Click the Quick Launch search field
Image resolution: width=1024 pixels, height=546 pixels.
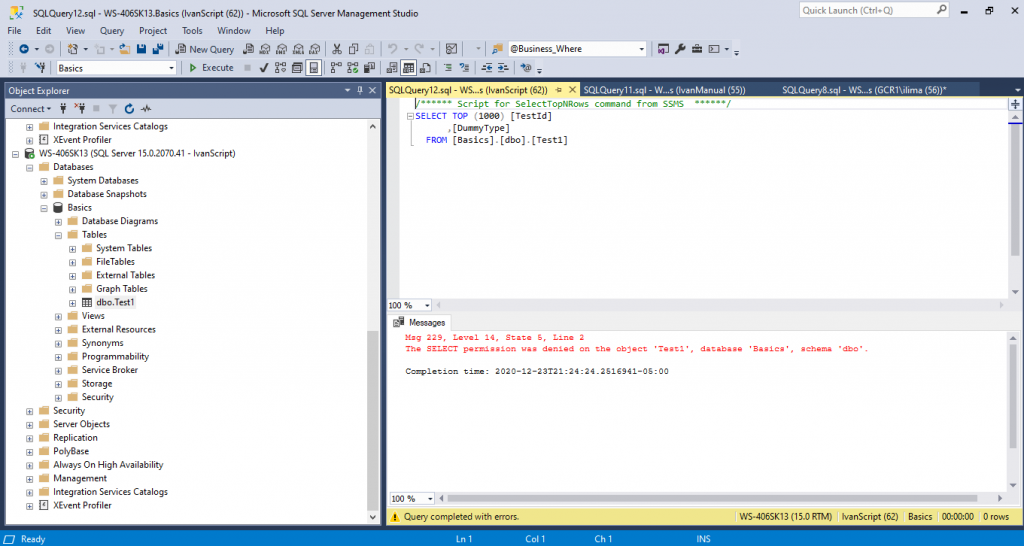874,10
